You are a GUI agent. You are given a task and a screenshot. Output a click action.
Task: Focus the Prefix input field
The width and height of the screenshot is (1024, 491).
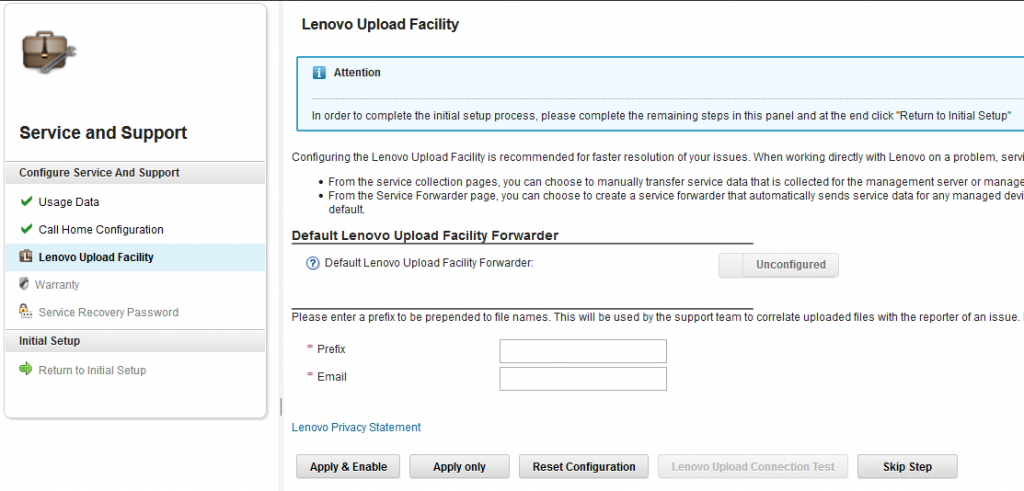pos(583,351)
